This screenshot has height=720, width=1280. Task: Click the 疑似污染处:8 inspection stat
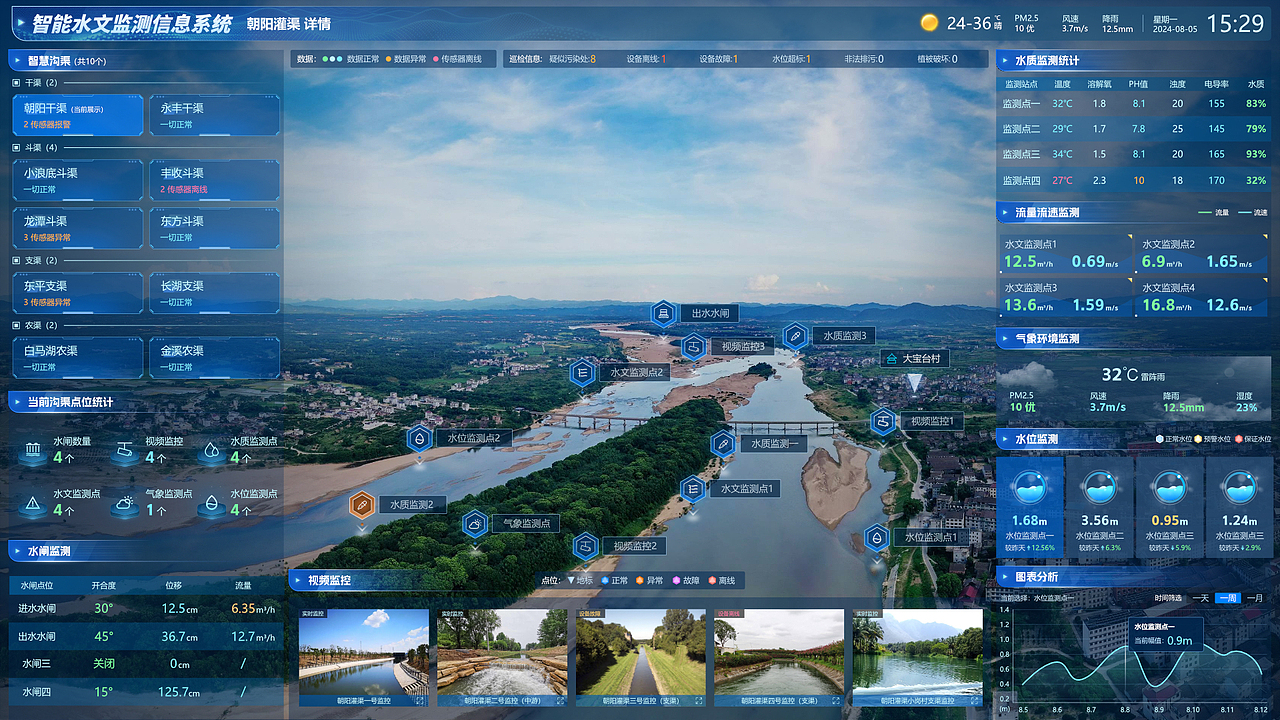click(572, 59)
